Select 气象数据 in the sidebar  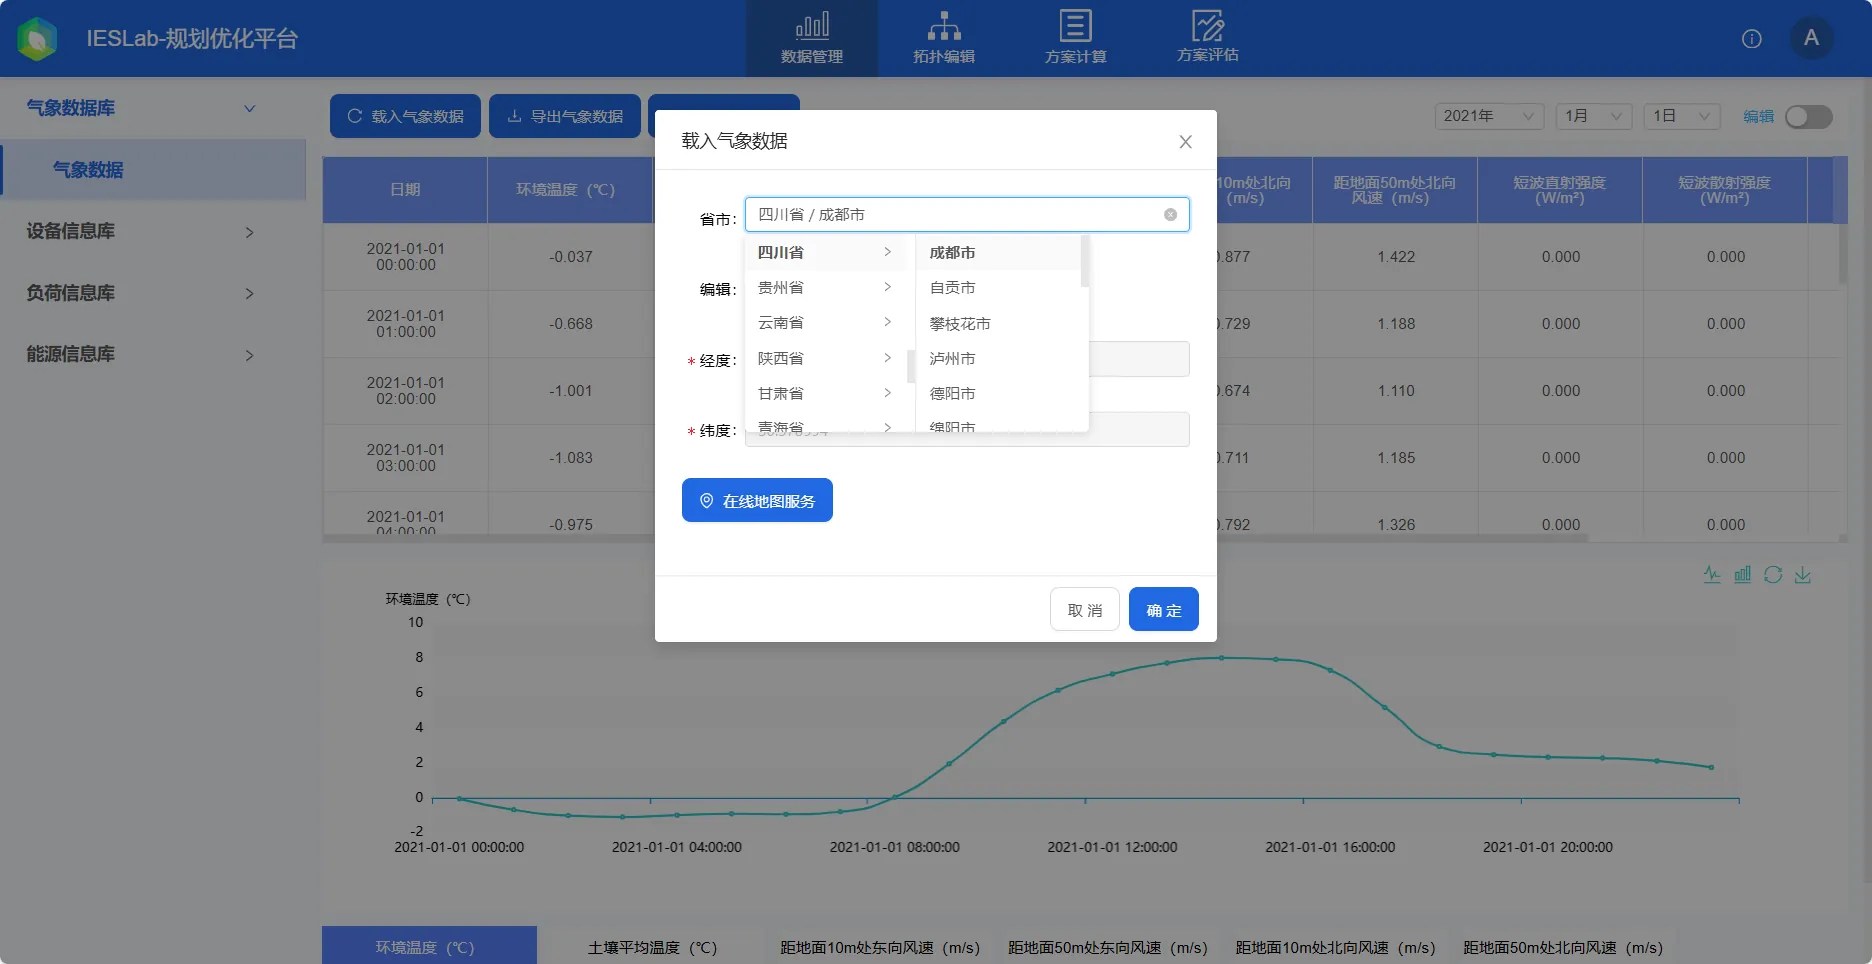point(153,170)
